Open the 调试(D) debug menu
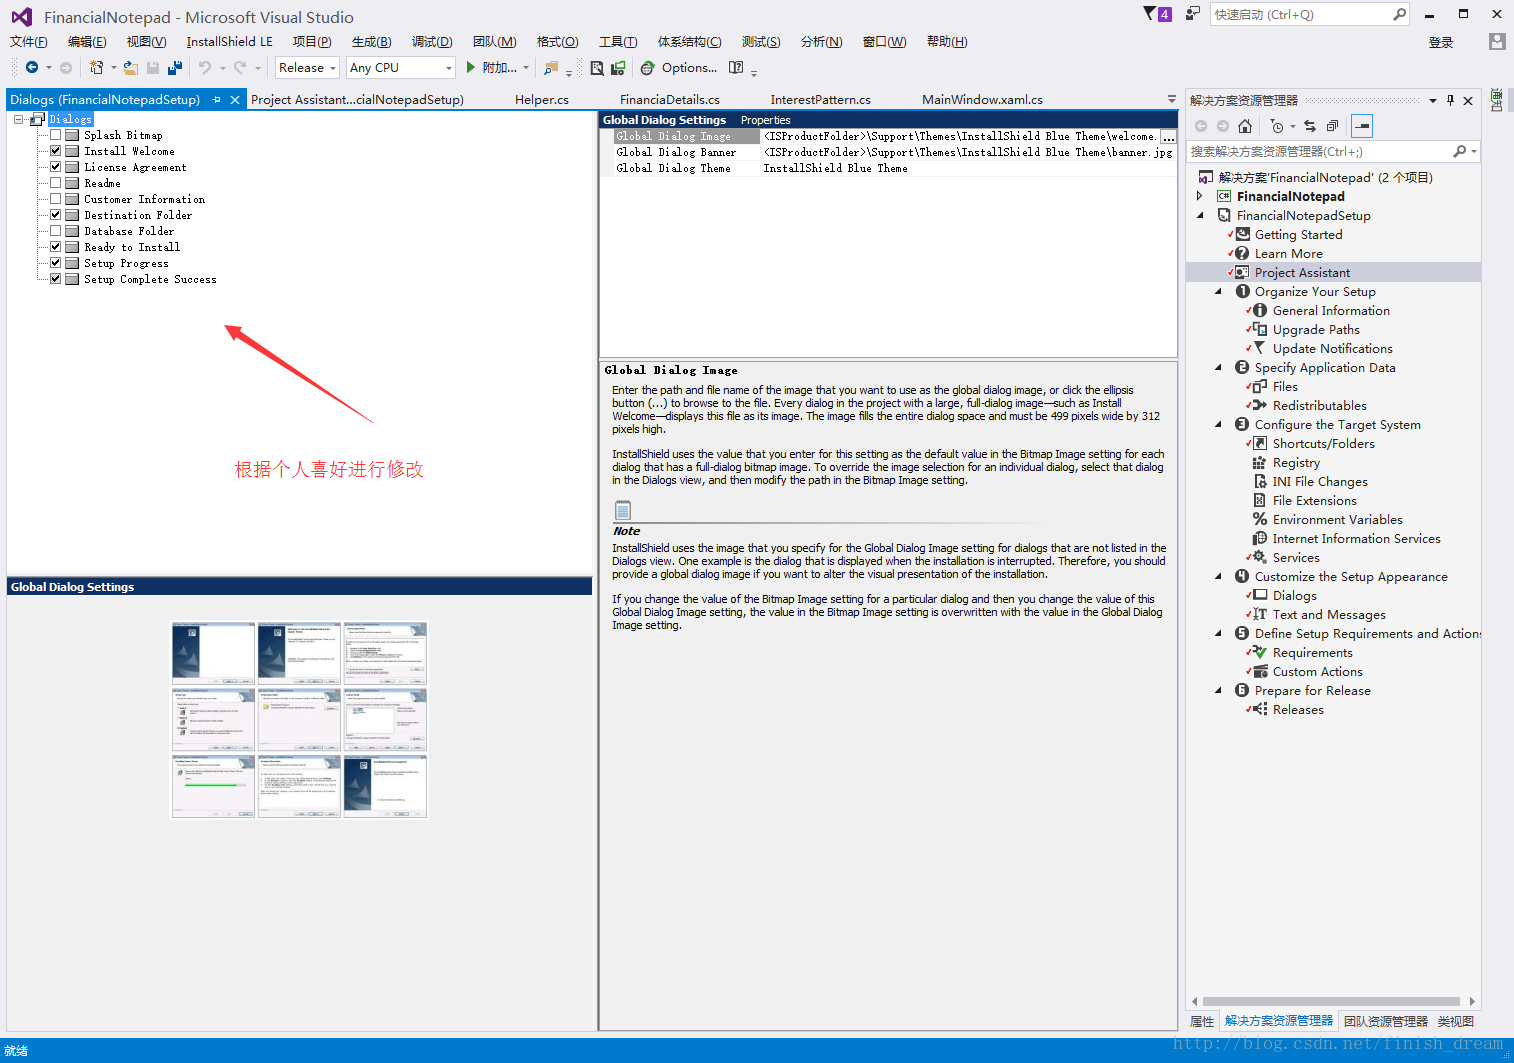This screenshot has height=1063, width=1514. click(432, 41)
